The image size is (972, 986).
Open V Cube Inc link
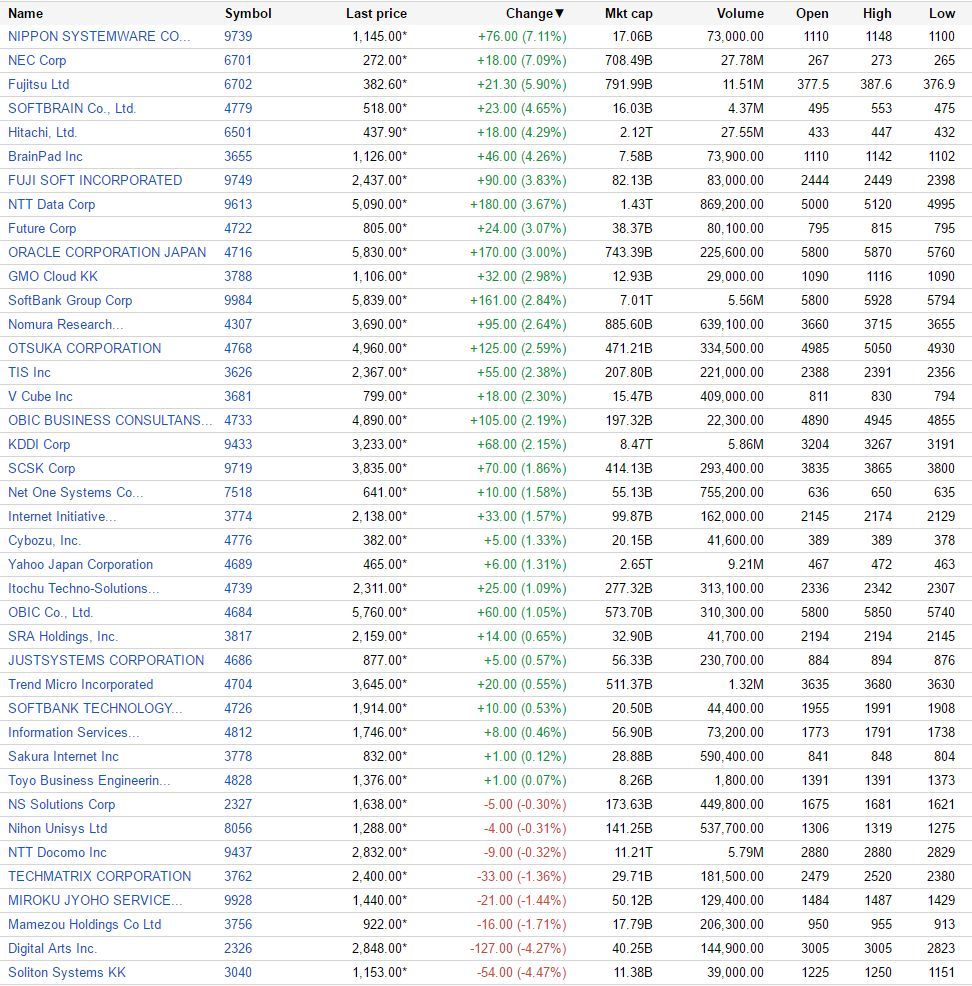pyautogui.click(x=40, y=396)
